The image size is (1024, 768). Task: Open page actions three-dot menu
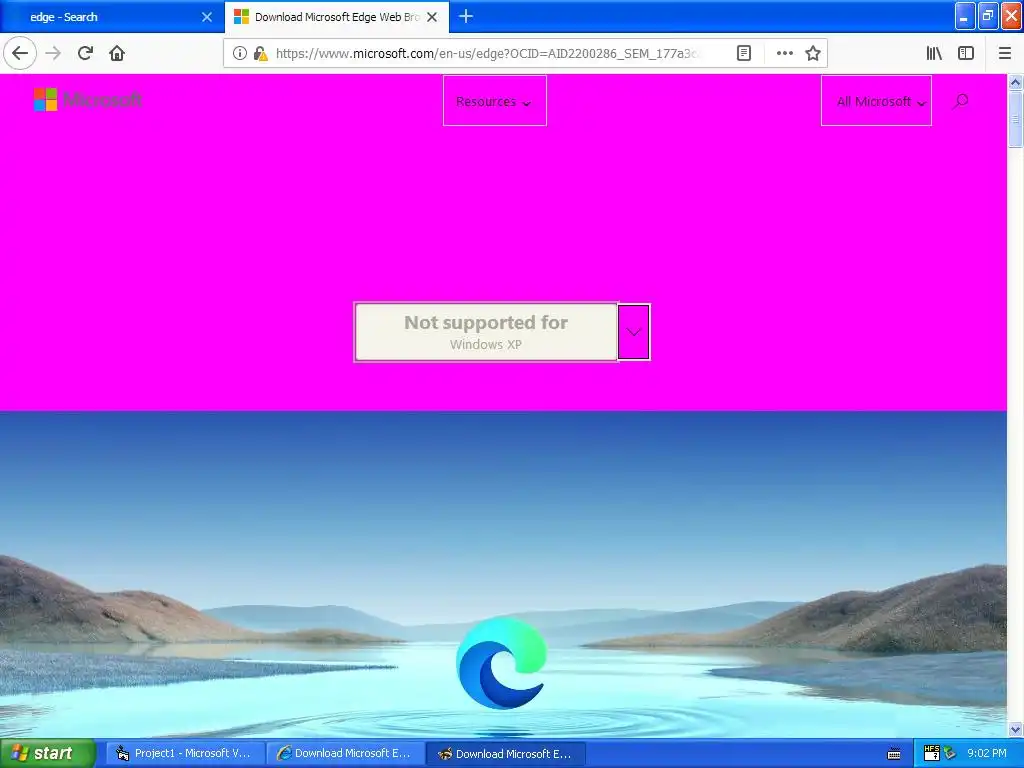coord(784,54)
